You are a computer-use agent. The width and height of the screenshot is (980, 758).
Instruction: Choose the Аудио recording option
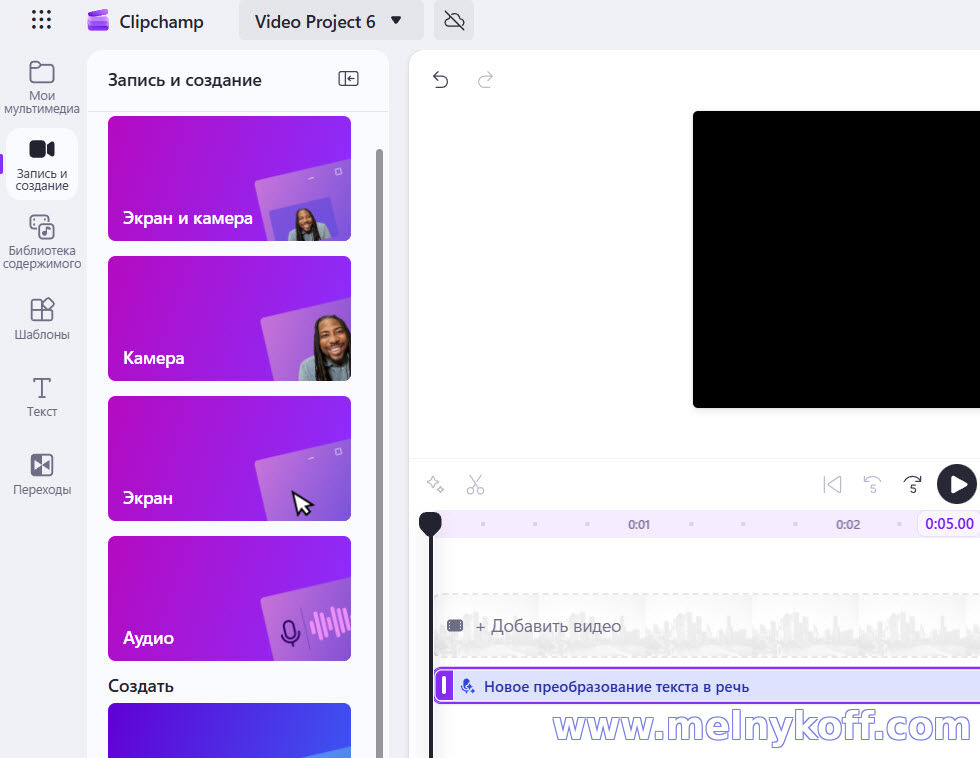(x=229, y=598)
